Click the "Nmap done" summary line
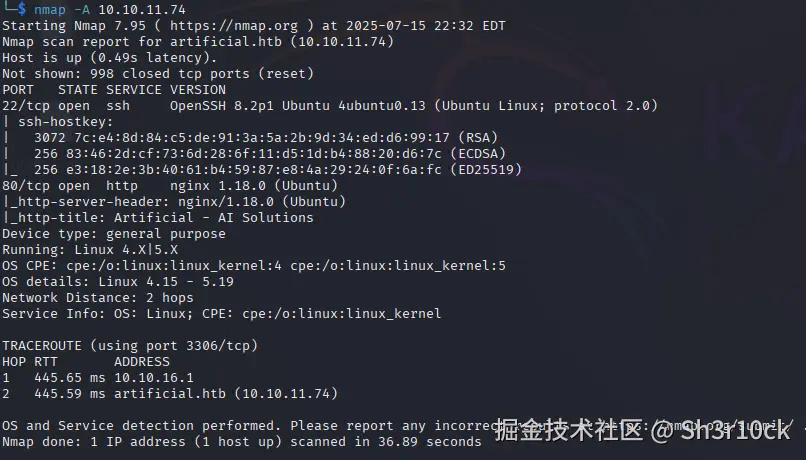Image resolution: width=806 pixels, height=460 pixels. tap(241, 441)
